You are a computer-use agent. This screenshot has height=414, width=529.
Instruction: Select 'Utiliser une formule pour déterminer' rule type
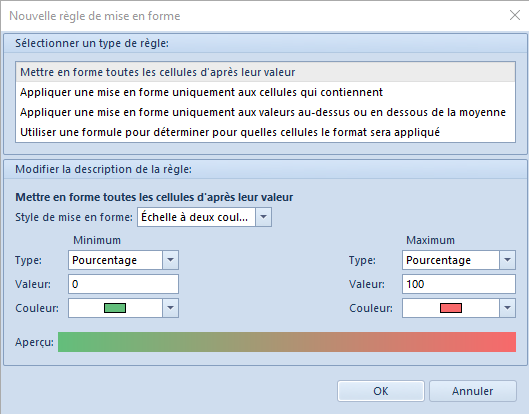click(265, 132)
